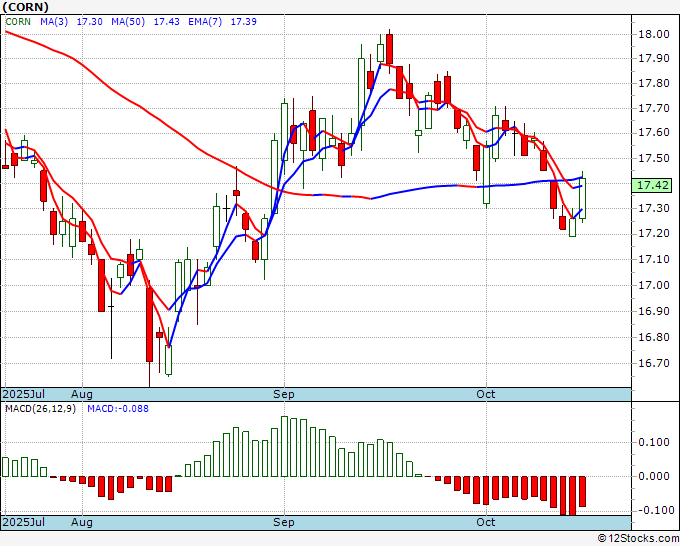Click the tallest green MACD bar at Sep
The image size is (680, 546).
[284, 446]
